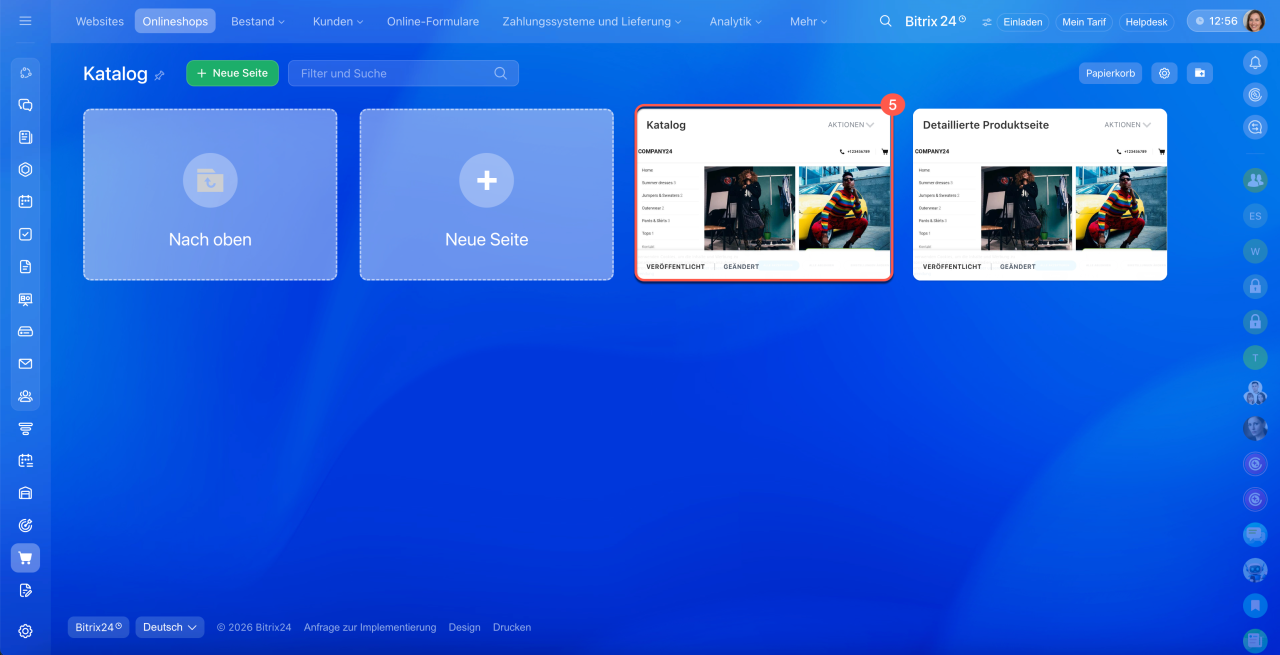1280x655 pixels.
Task: Click the search magnifier icon in header
Action: pyautogui.click(x=885, y=21)
